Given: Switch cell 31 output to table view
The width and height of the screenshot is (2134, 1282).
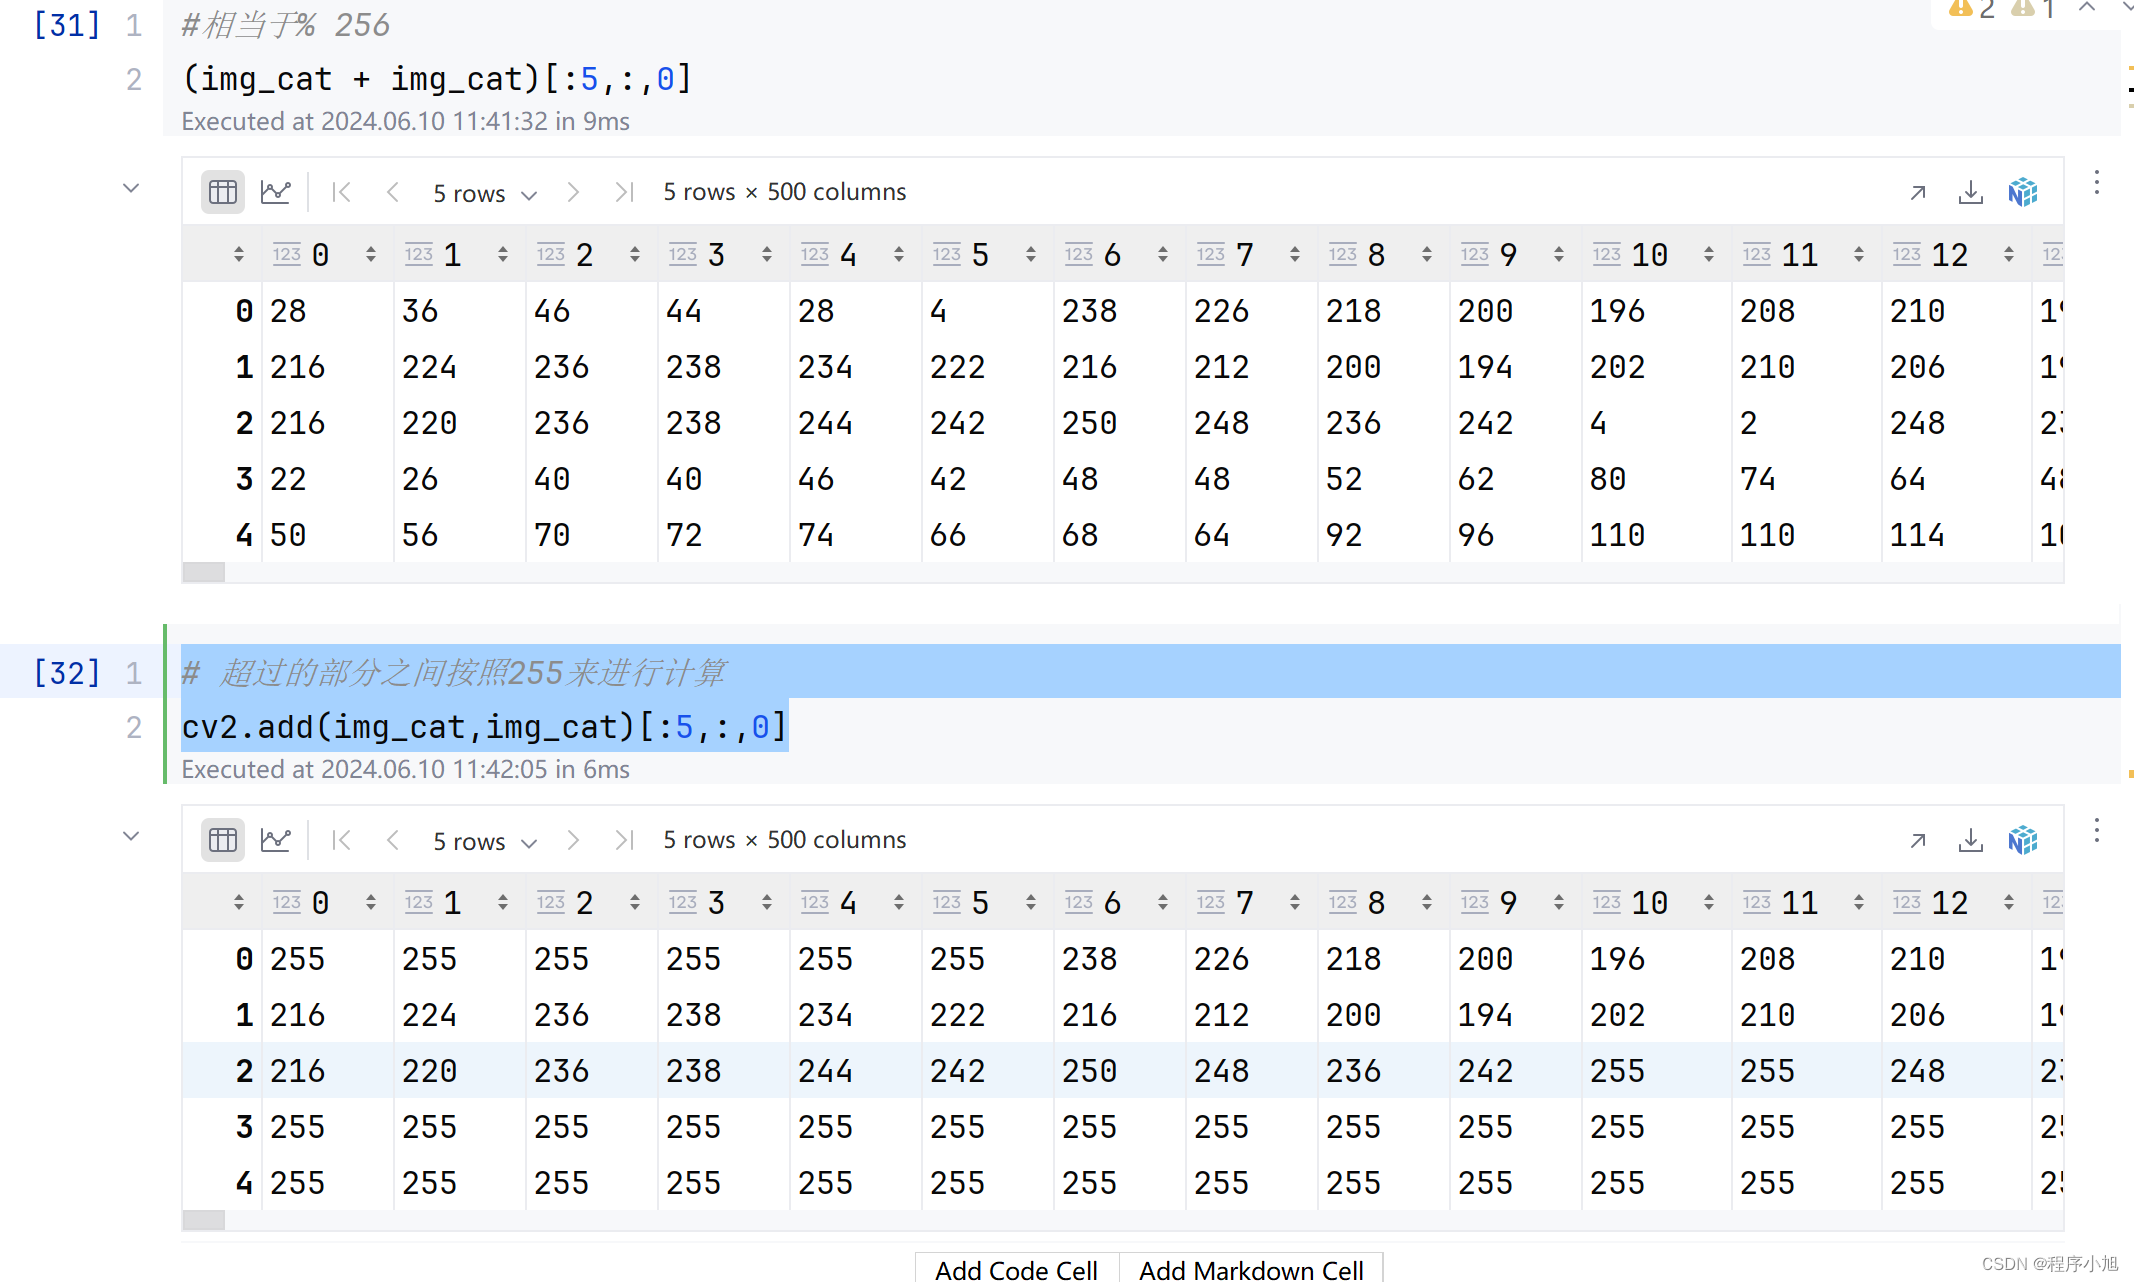Looking at the screenshot, I should (x=223, y=192).
